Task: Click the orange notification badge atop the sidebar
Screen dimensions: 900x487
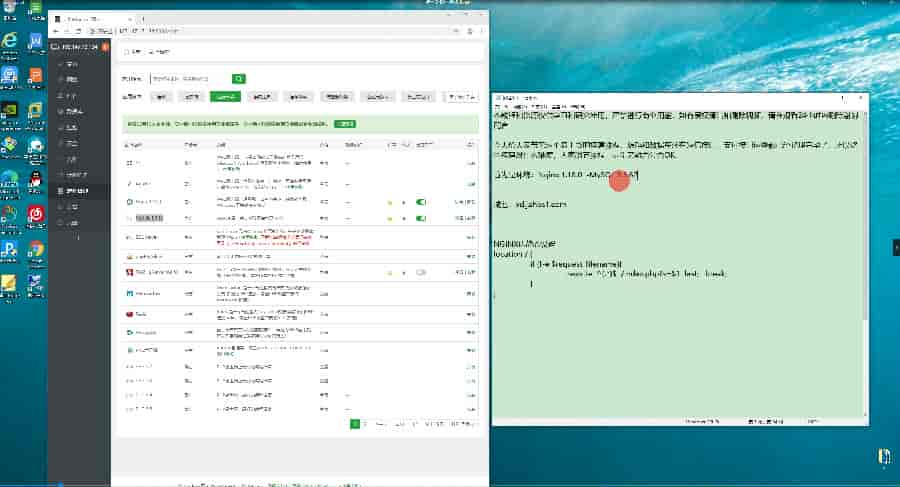Action: (x=105, y=47)
